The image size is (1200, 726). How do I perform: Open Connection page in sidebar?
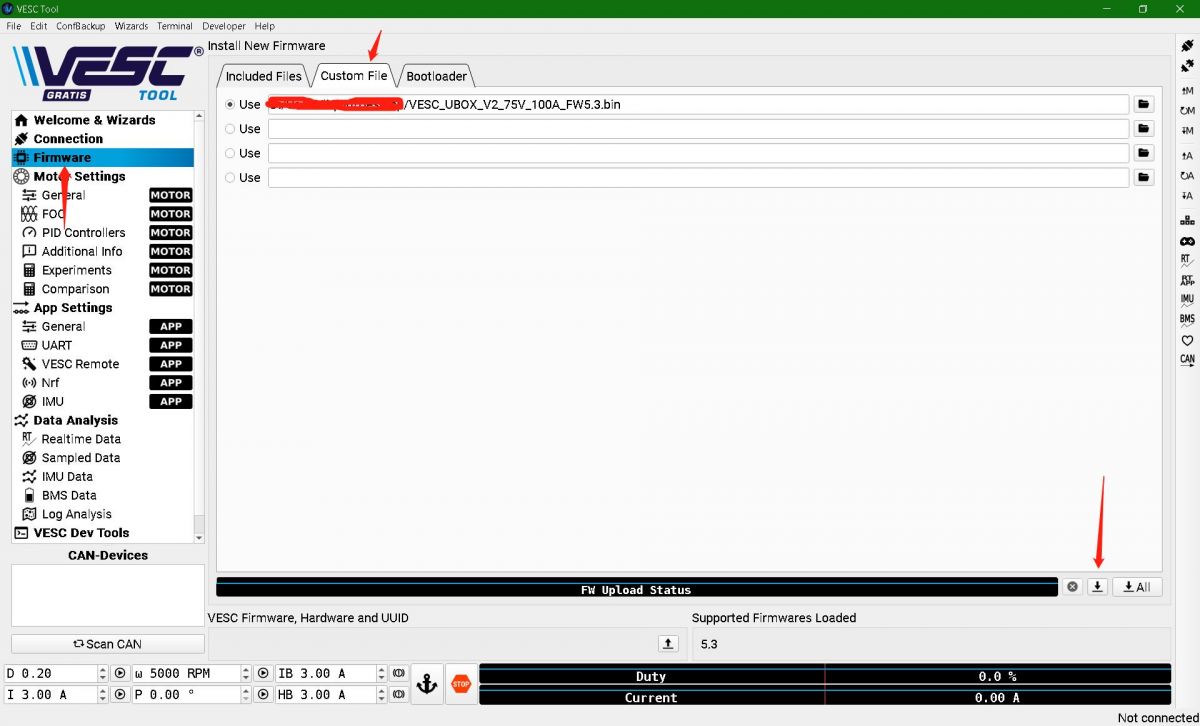(68, 139)
